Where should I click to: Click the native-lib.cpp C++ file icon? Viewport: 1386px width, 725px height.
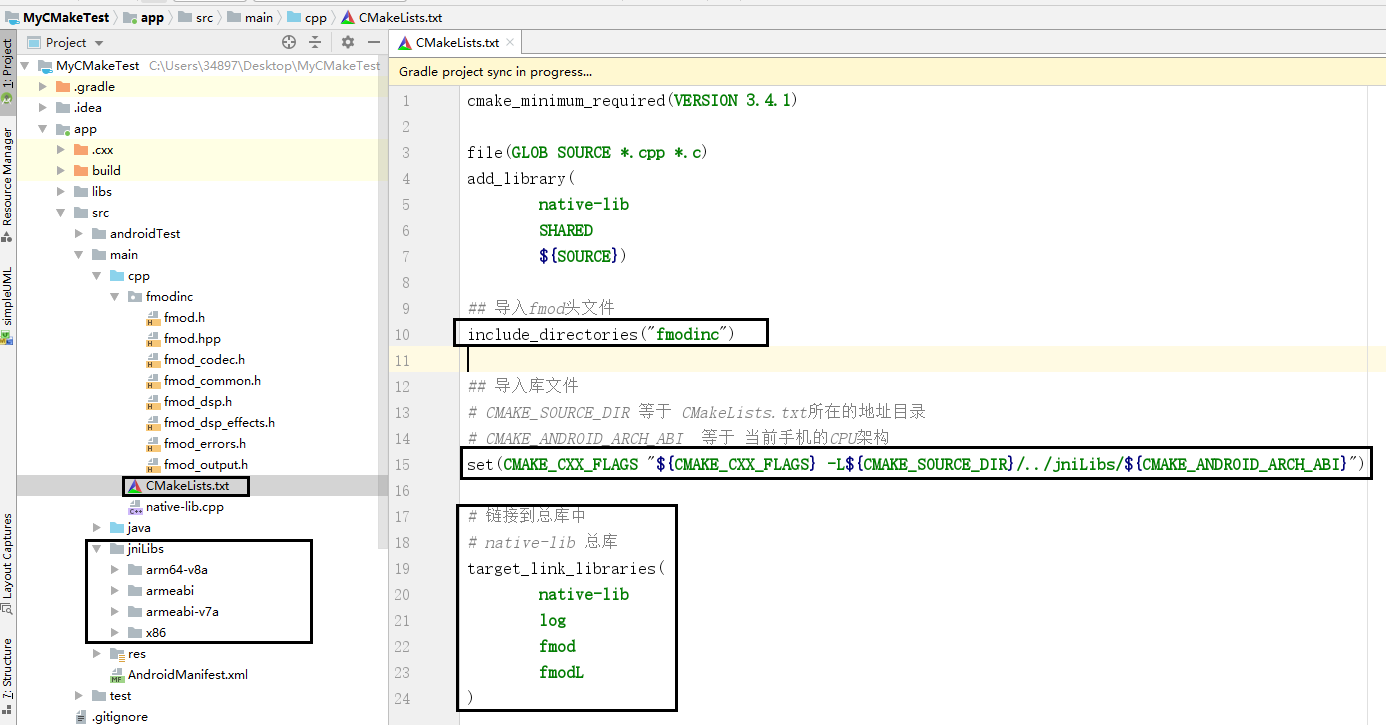point(135,507)
